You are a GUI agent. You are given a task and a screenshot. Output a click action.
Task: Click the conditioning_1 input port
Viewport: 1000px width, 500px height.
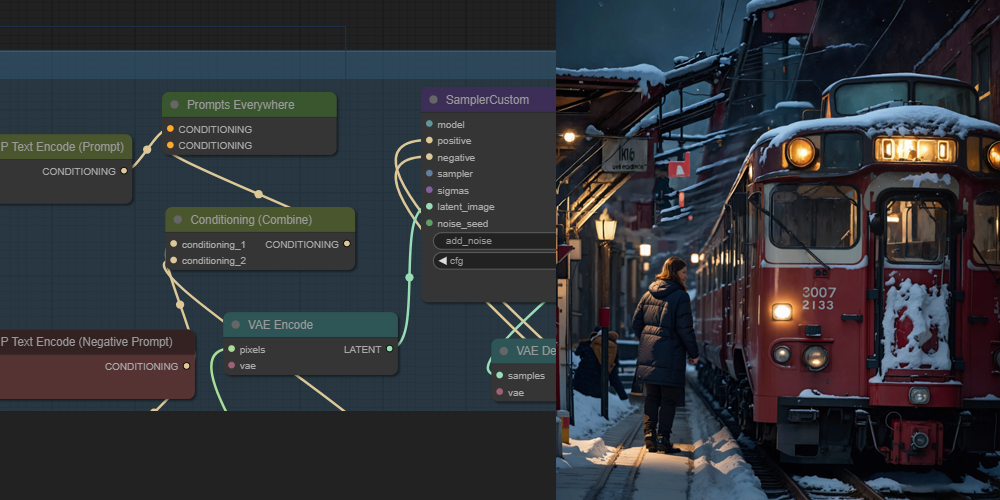173,244
